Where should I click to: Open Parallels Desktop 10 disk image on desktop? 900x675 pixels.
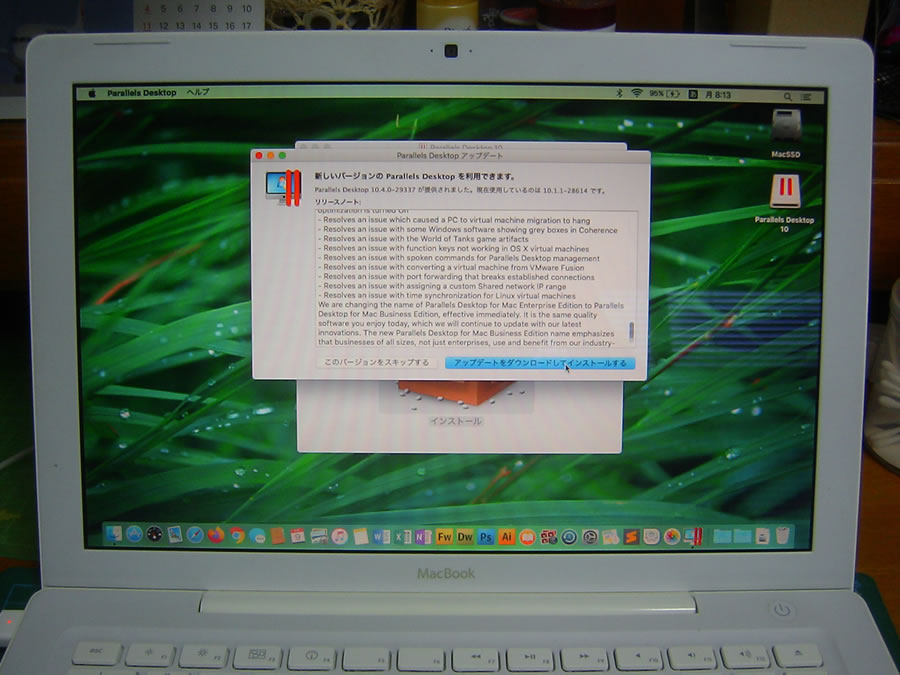(x=785, y=203)
